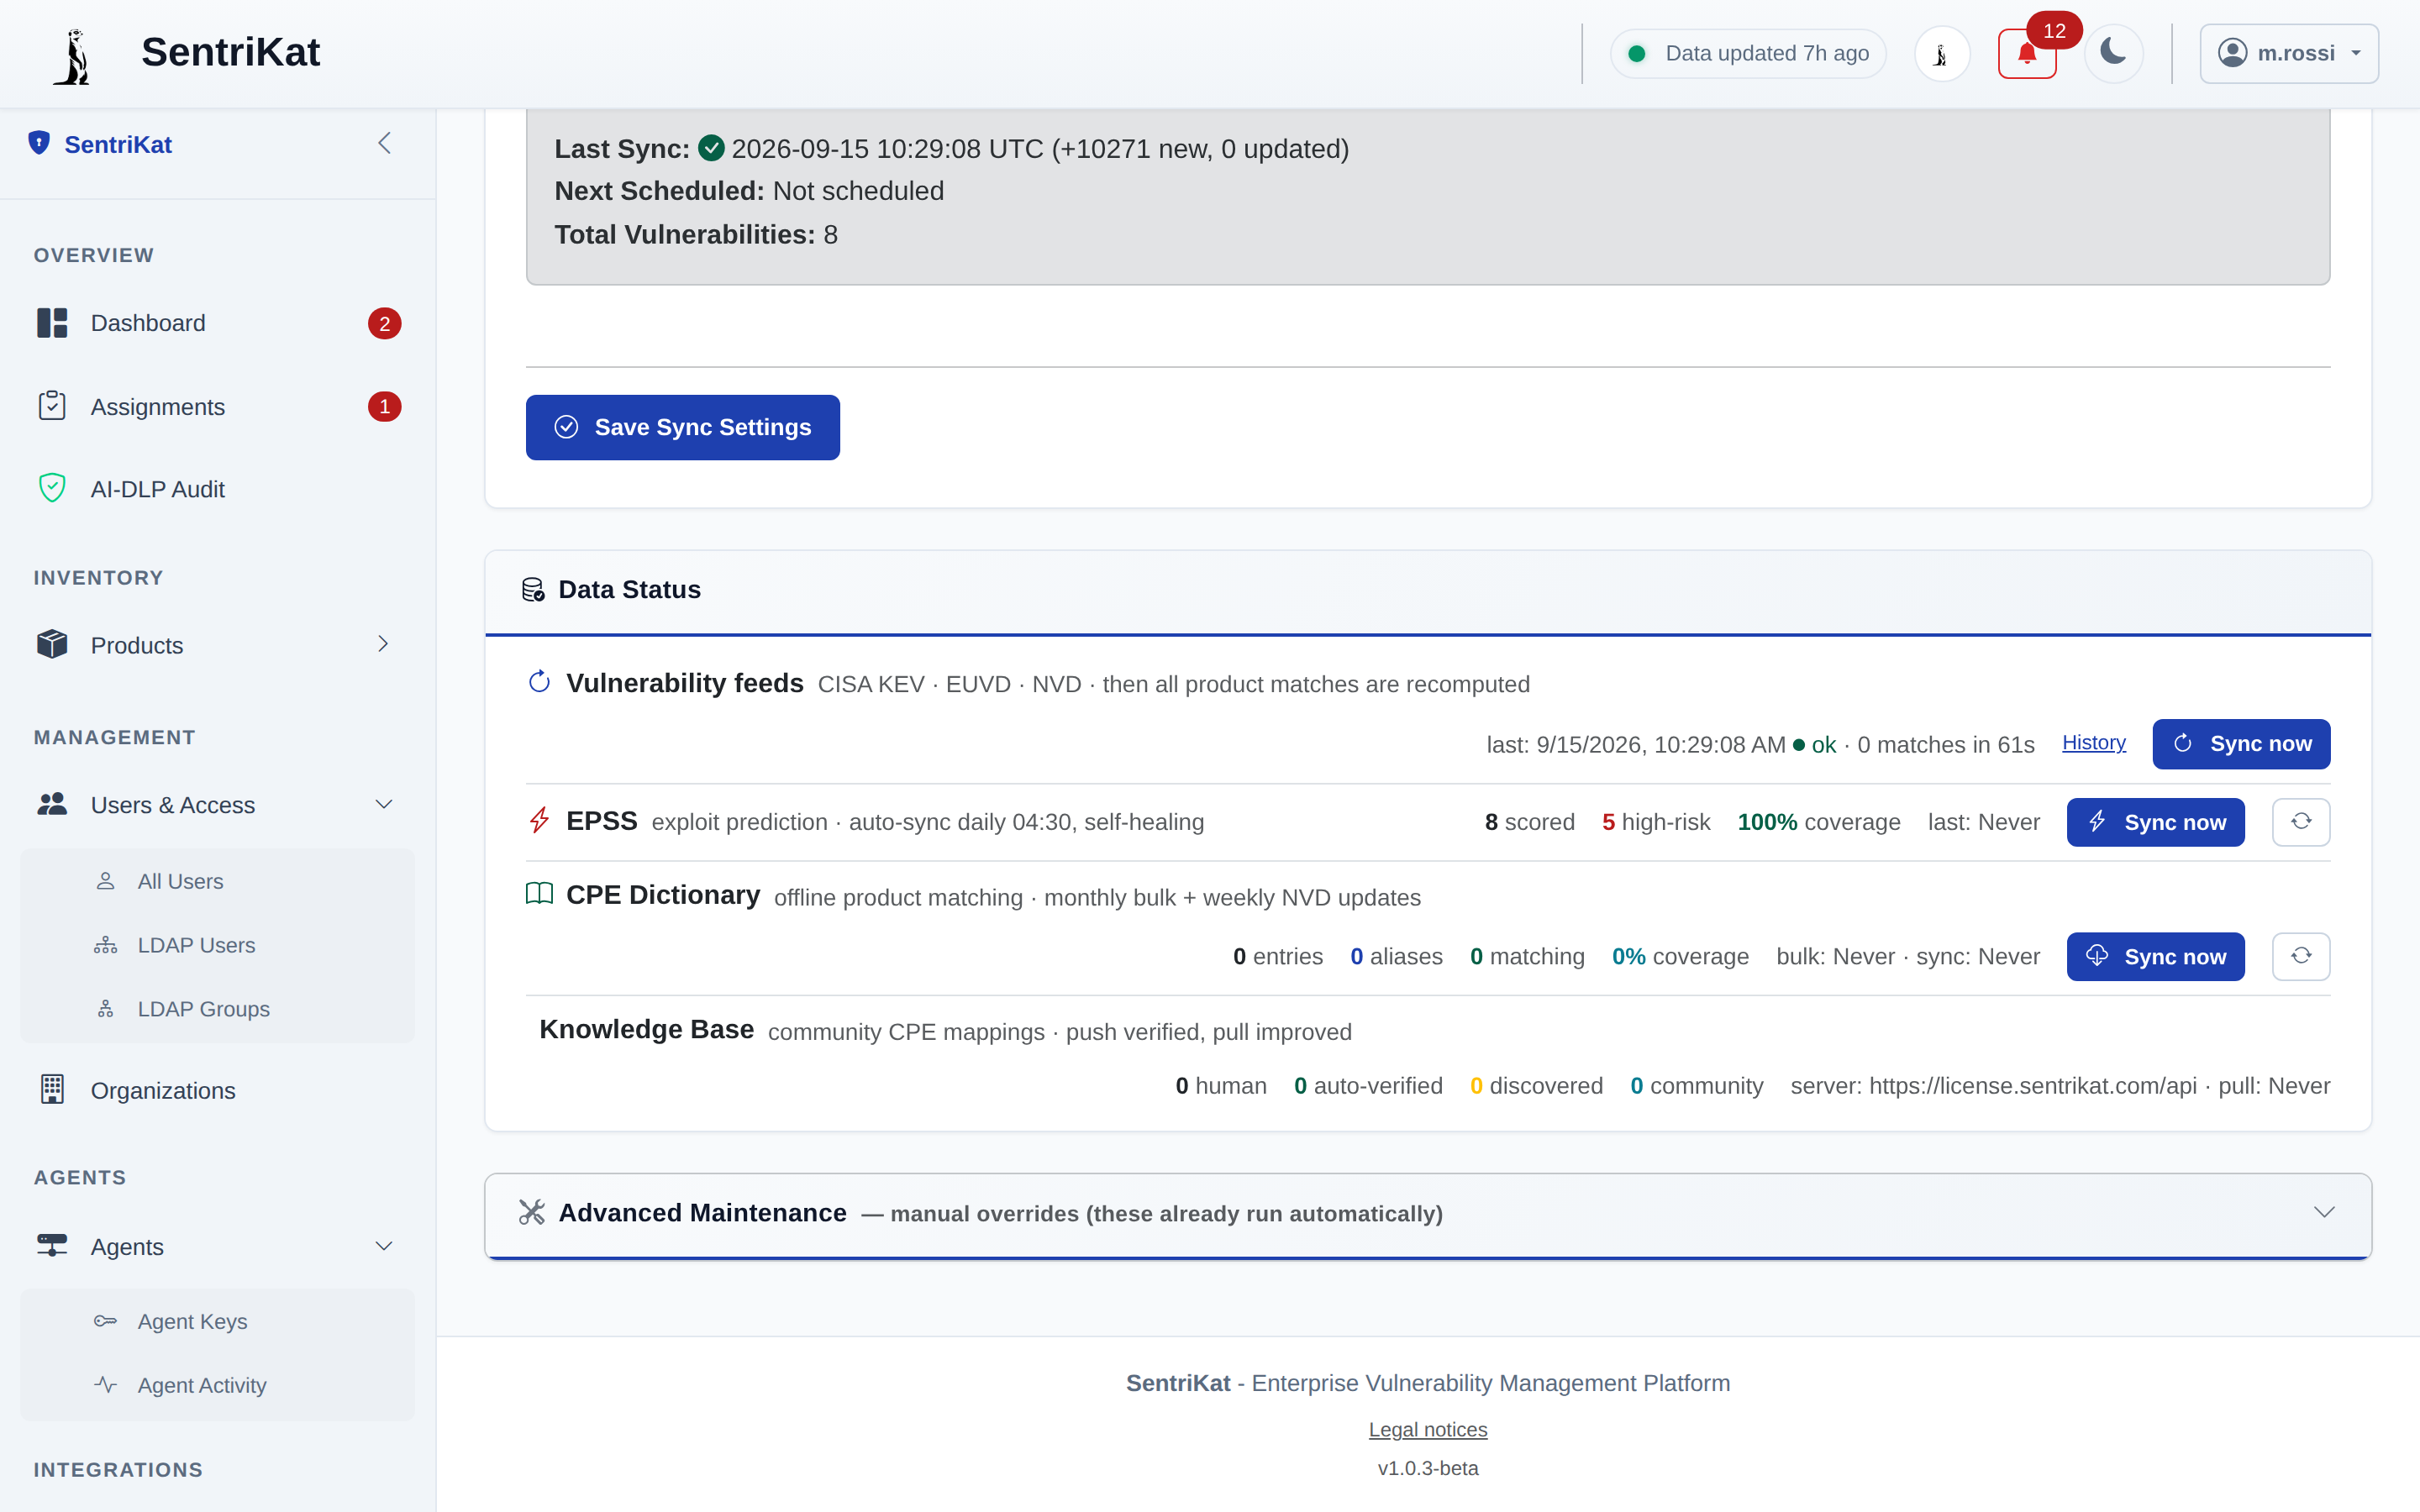Click the Vulnerability feeds refresh icon
This screenshot has height=1512, width=2420.
539,682
